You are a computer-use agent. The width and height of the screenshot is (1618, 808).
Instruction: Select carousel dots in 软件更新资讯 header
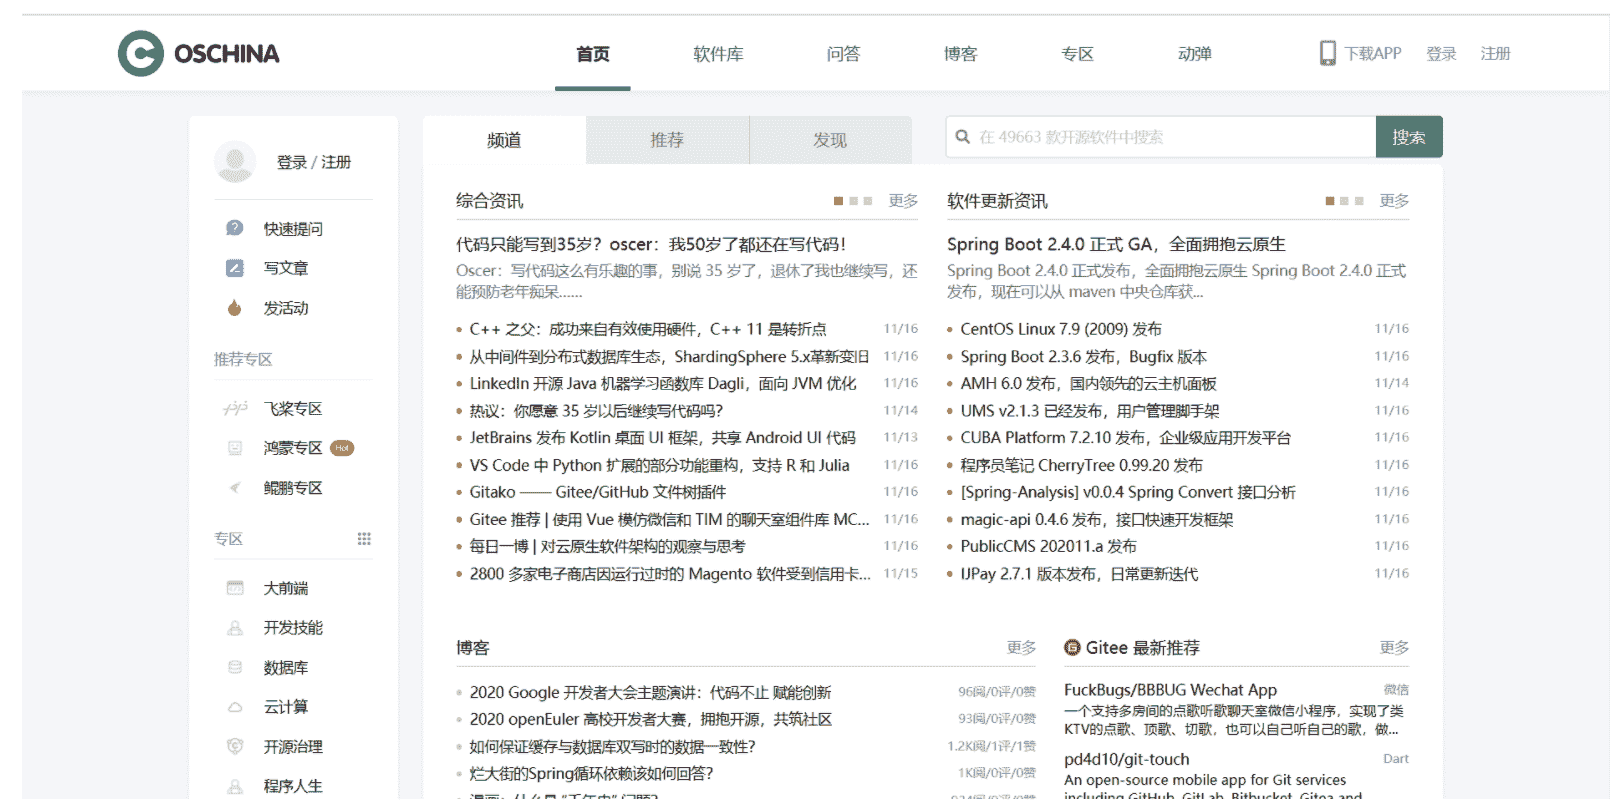click(x=1344, y=201)
